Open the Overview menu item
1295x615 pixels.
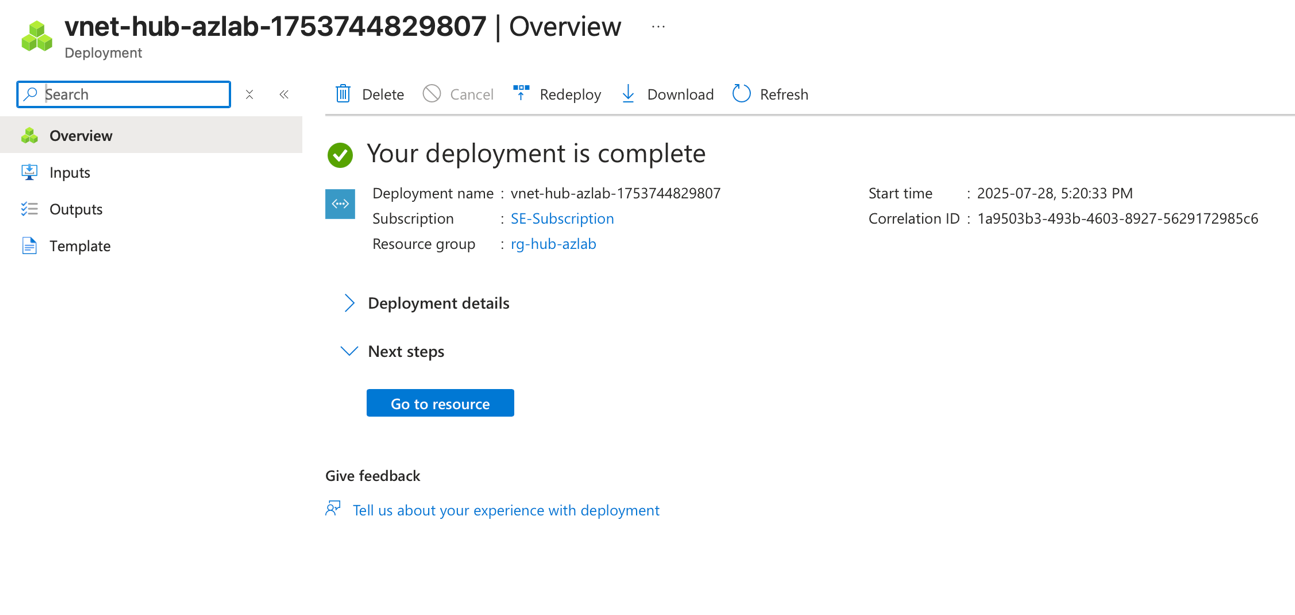point(152,135)
